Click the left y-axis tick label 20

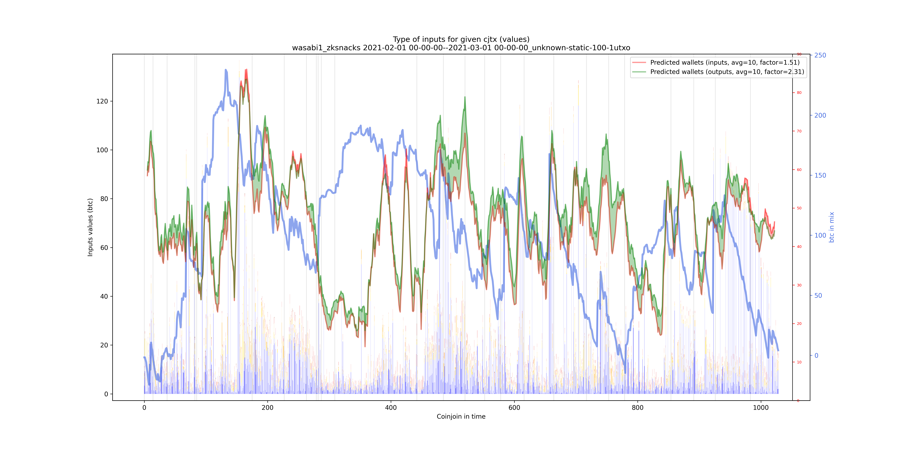click(x=103, y=345)
